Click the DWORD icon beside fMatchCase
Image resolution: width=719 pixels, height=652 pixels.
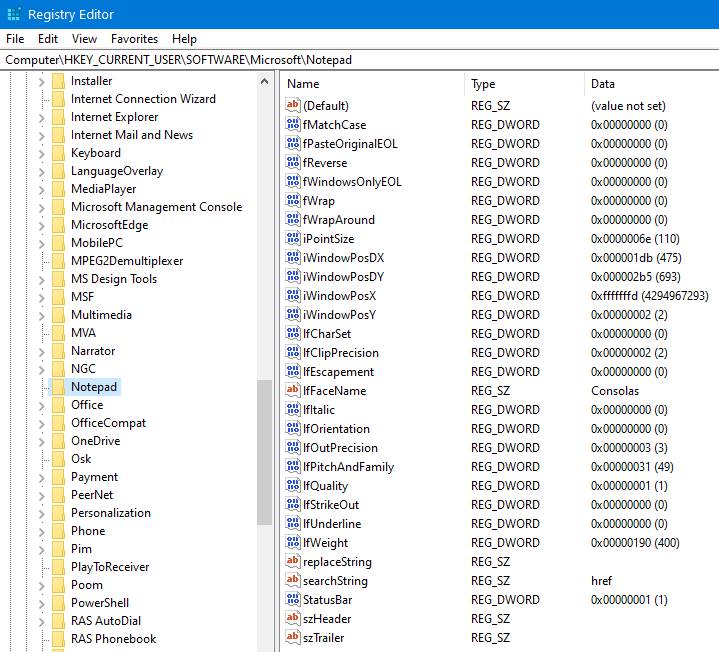point(293,124)
